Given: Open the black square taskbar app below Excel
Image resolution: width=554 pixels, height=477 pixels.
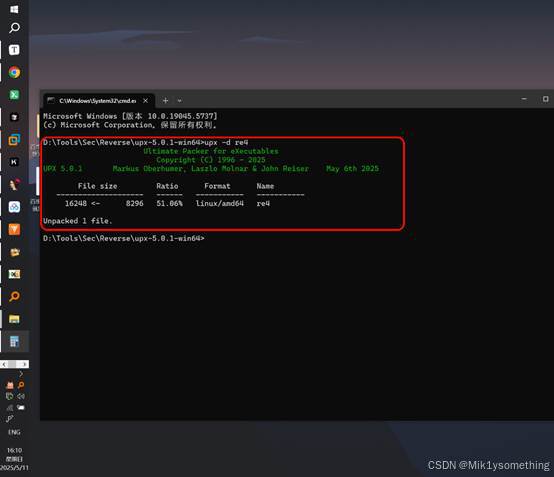Looking at the screenshot, I should click(14, 117).
